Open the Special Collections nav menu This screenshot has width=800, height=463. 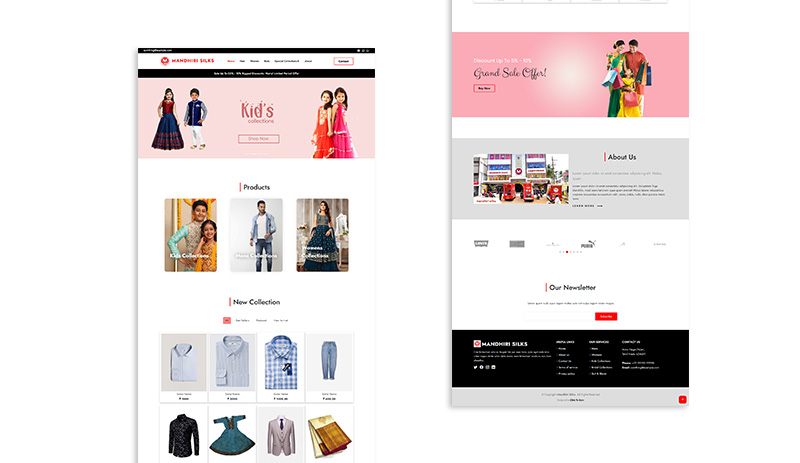(x=287, y=61)
